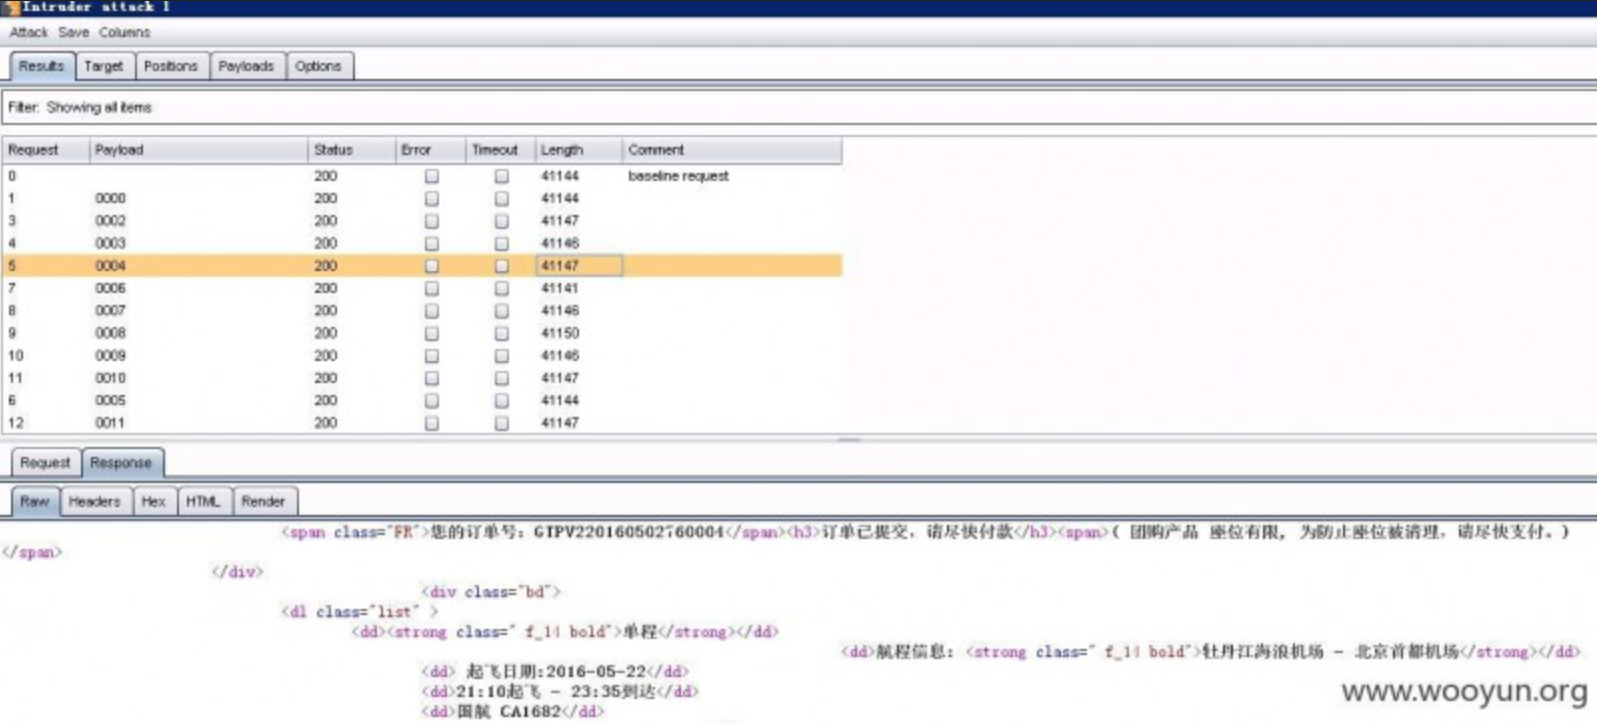1597x723 pixels.
Task: Switch to the Results tab
Action: coord(41,66)
